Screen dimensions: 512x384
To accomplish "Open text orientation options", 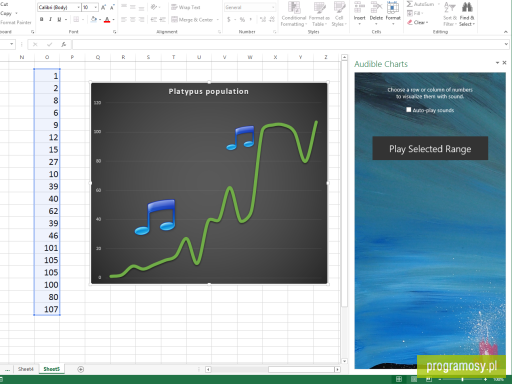I will click(155, 7).
